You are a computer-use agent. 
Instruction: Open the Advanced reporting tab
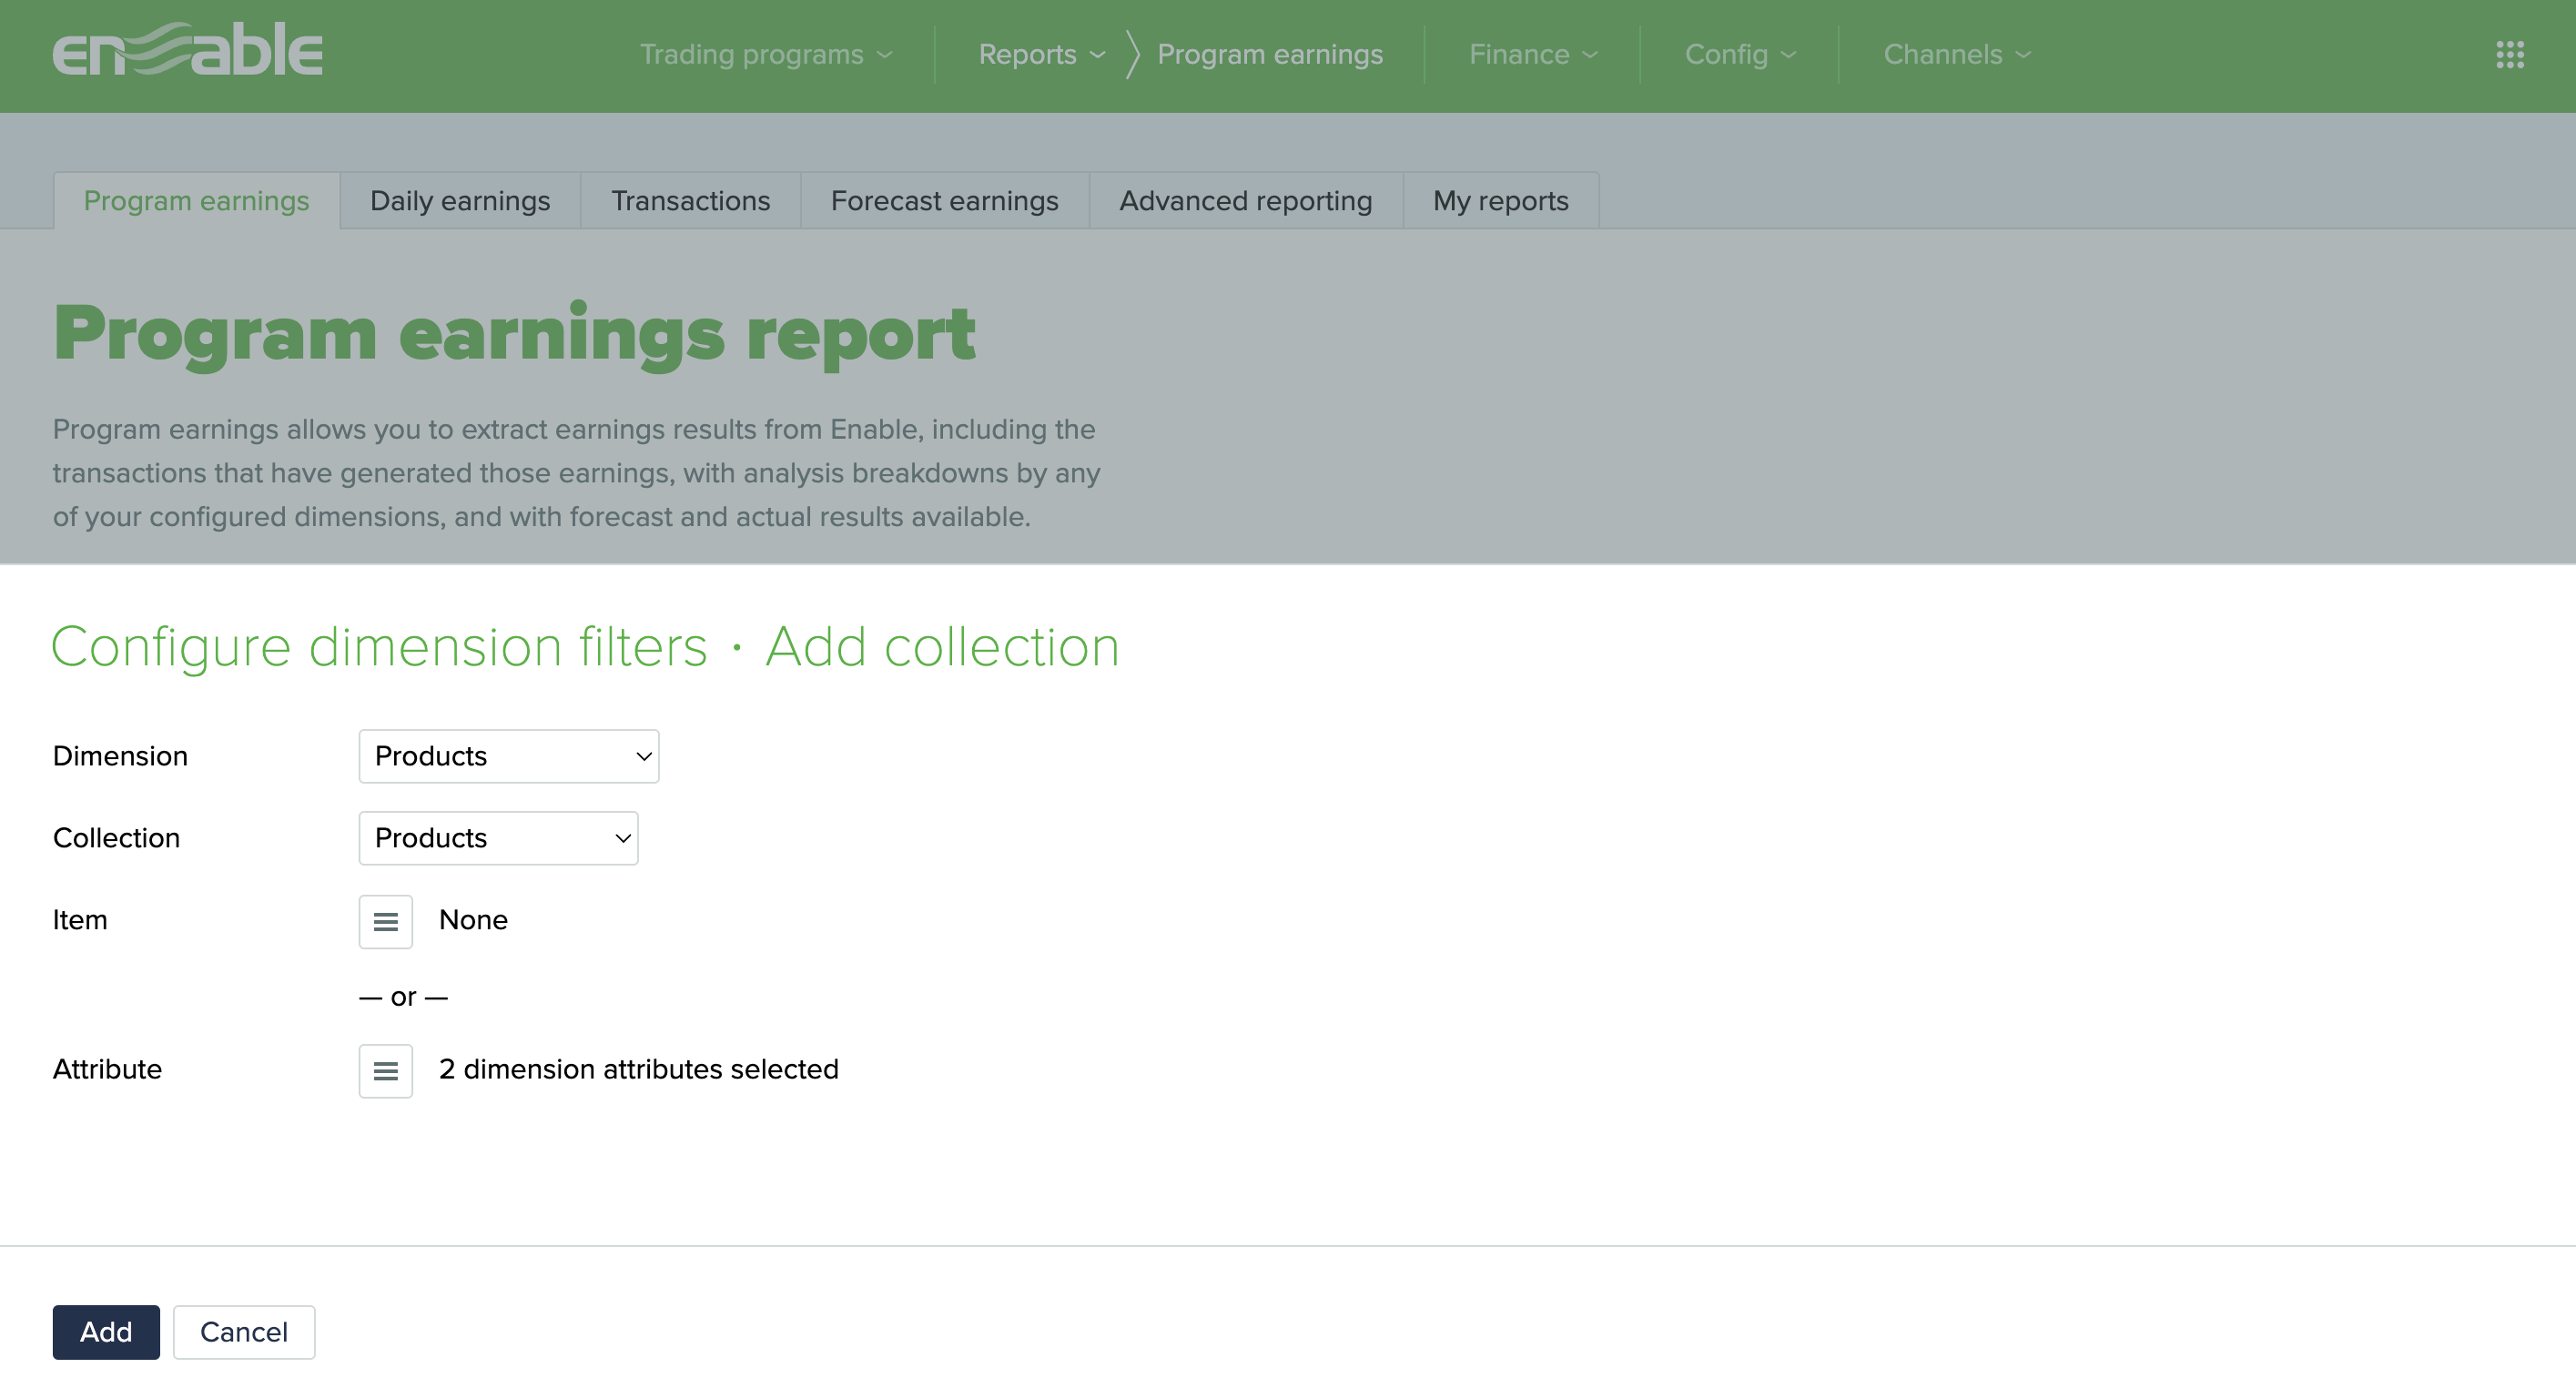pyautogui.click(x=1246, y=201)
